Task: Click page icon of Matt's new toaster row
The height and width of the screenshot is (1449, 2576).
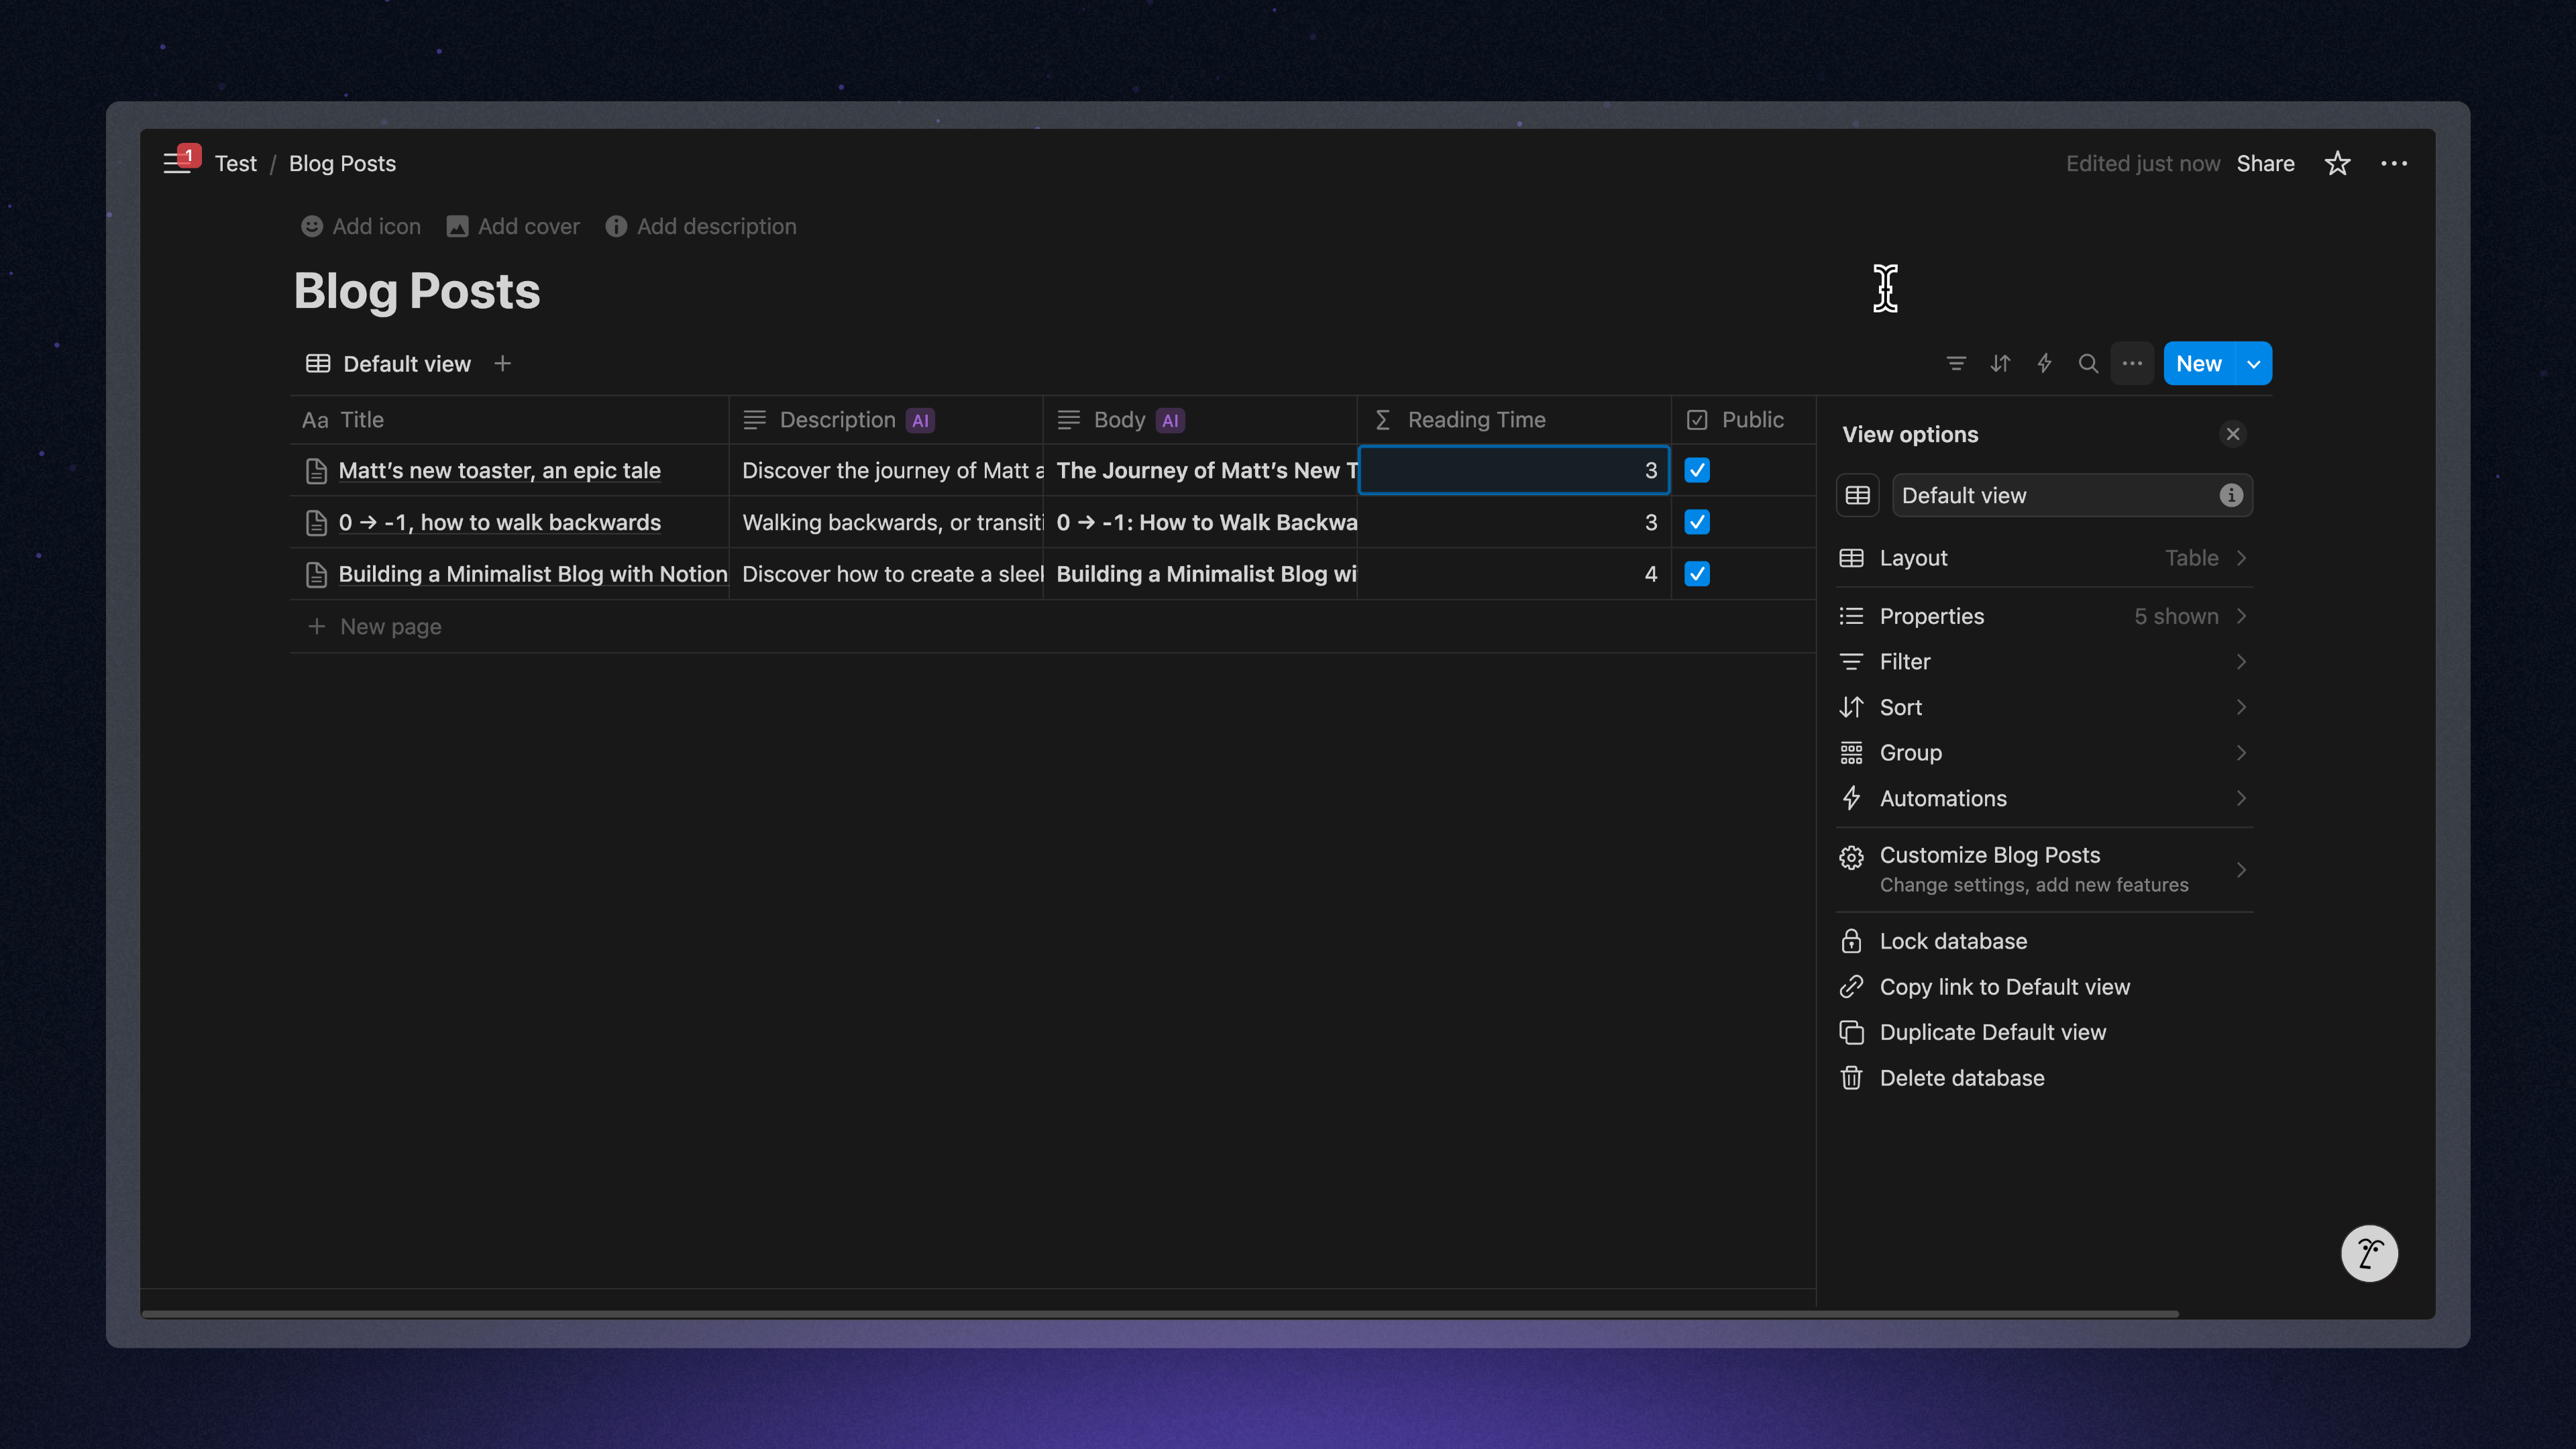Action: point(316,471)
